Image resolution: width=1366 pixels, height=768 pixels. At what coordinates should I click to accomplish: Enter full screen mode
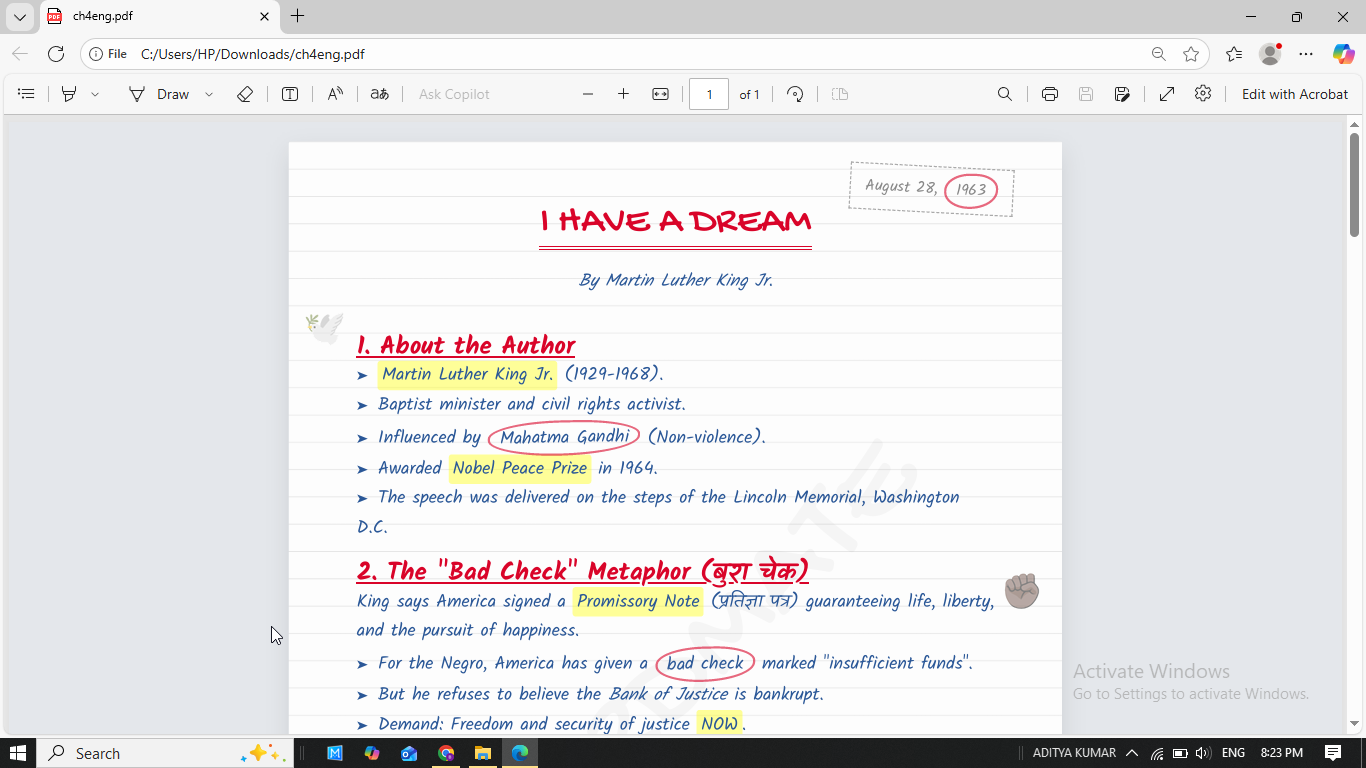1167,94
